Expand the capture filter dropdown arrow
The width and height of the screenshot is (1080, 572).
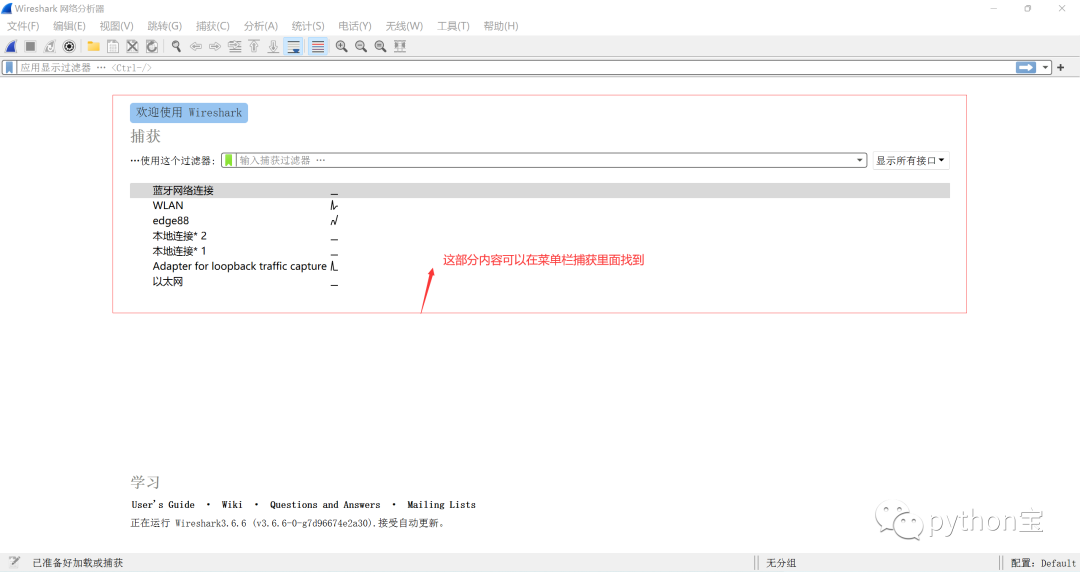click(860, 161)
